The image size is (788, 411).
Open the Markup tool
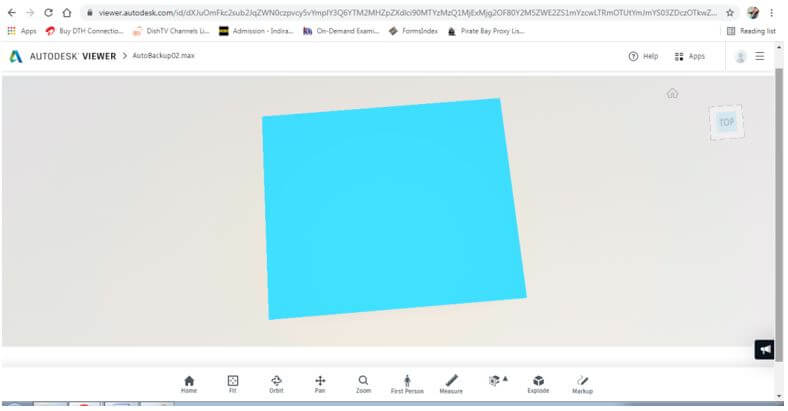(x=582, y=384)
